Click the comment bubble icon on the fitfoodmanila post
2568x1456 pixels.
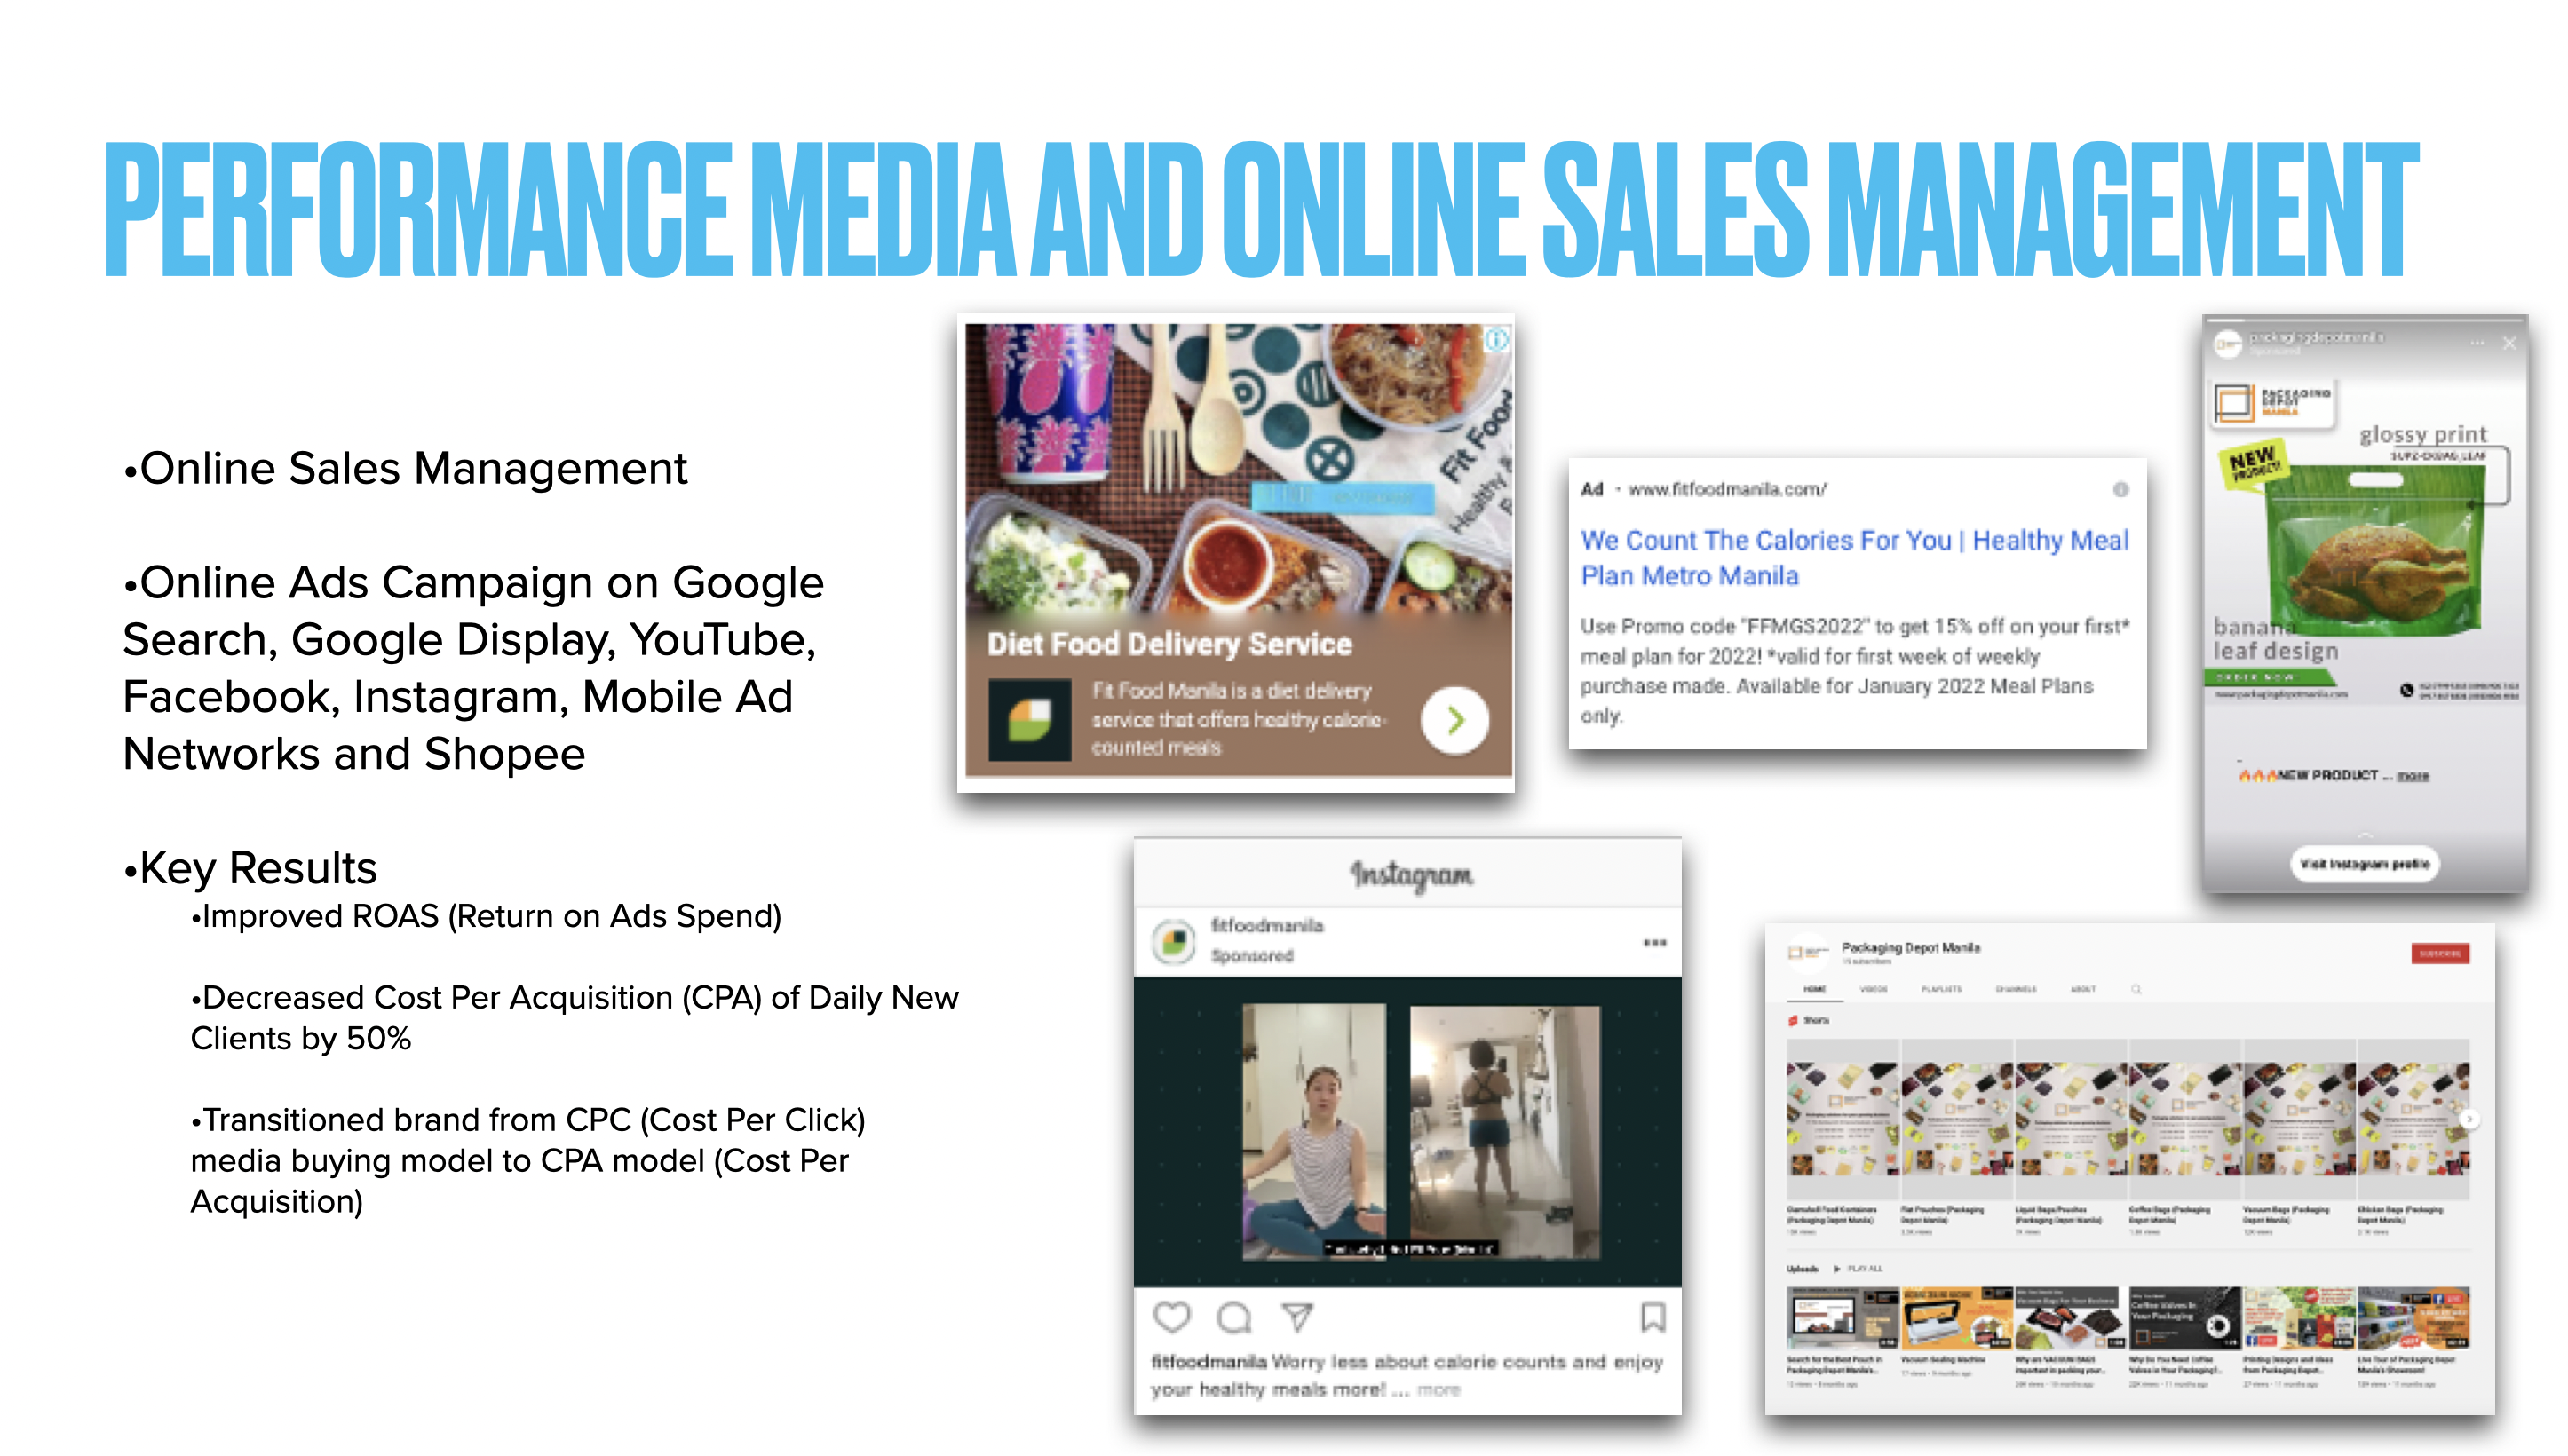click(1237, 1318)
